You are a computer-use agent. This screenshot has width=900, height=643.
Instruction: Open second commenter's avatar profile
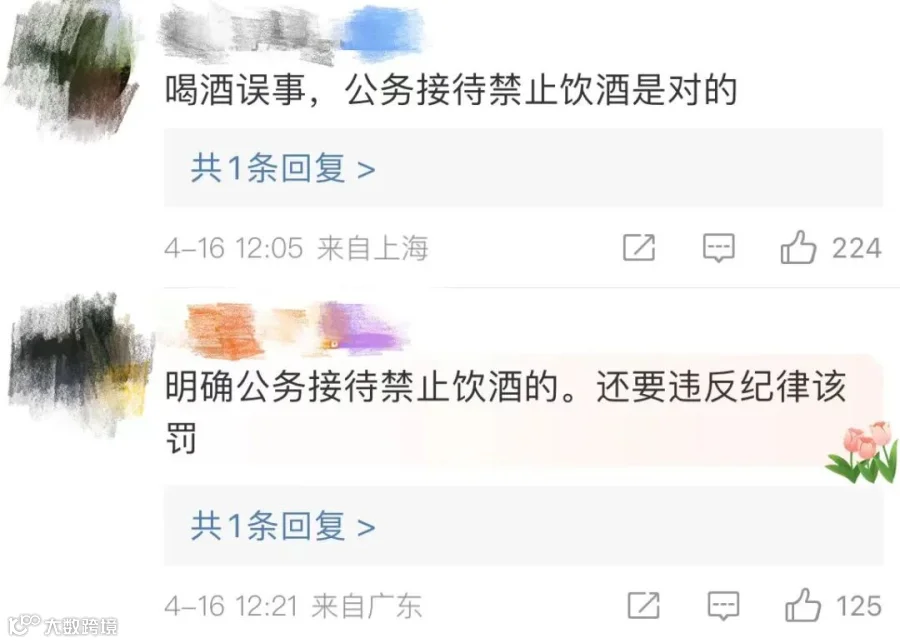click(x=80, y=362)
